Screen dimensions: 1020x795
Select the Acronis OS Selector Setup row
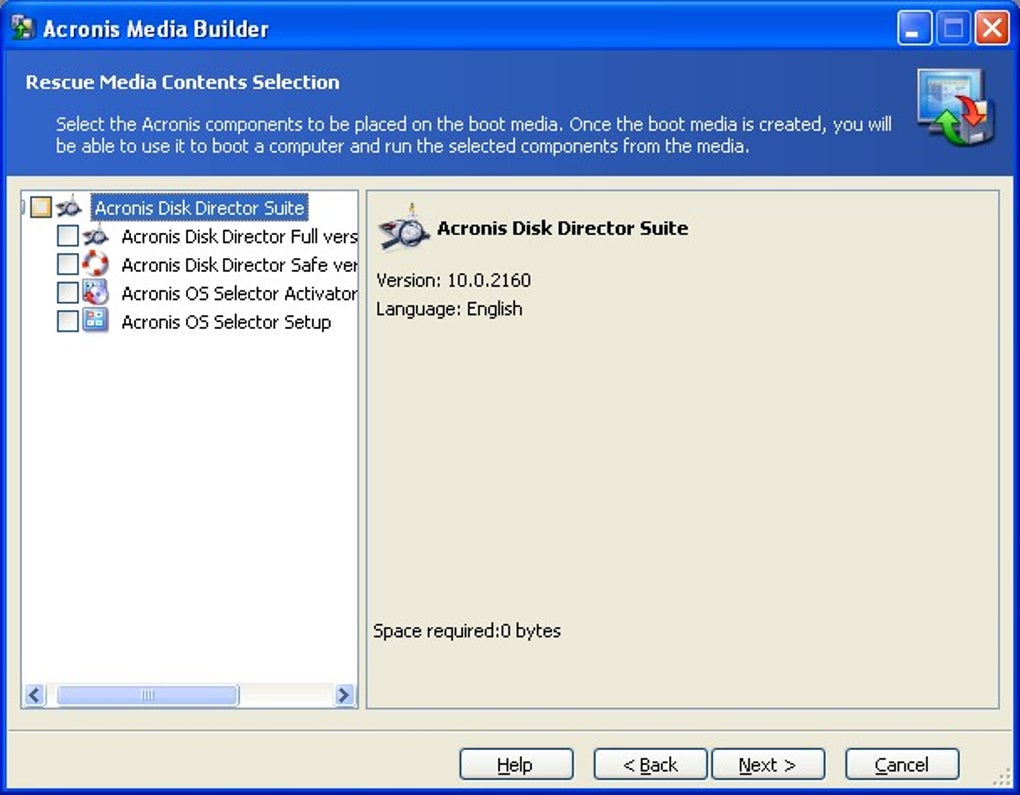click(x=226, y=322)
